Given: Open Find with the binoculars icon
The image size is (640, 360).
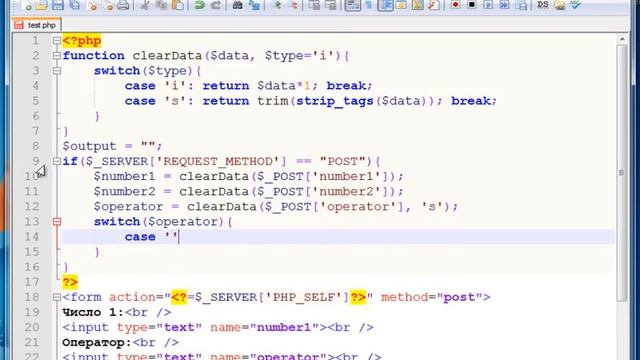Looking at the screenshot, I should click(238, 5).
